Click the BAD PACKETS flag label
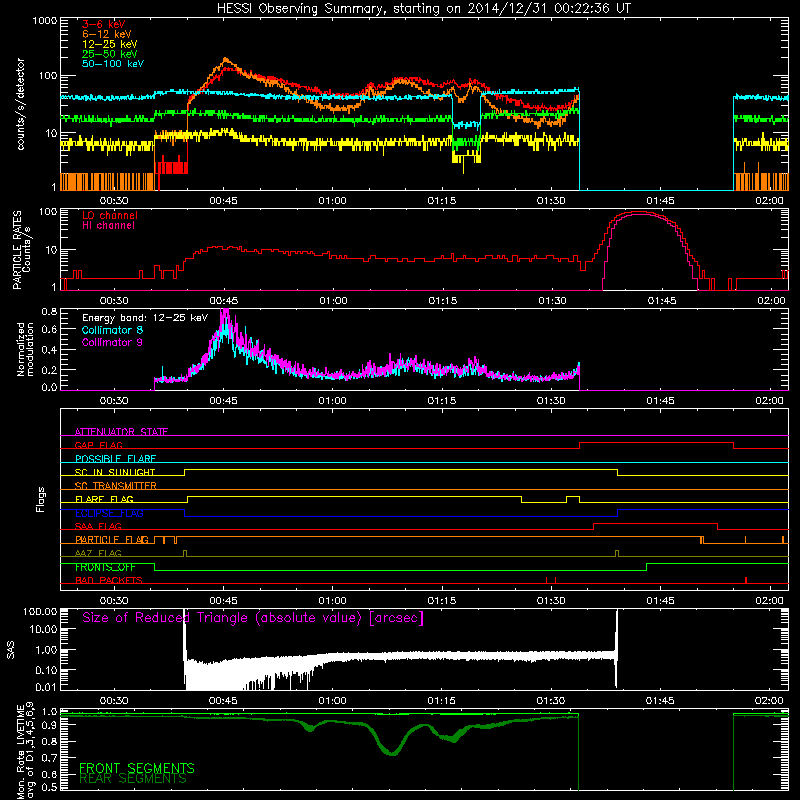This screenshot has height=800, width=800. [109, 580]
